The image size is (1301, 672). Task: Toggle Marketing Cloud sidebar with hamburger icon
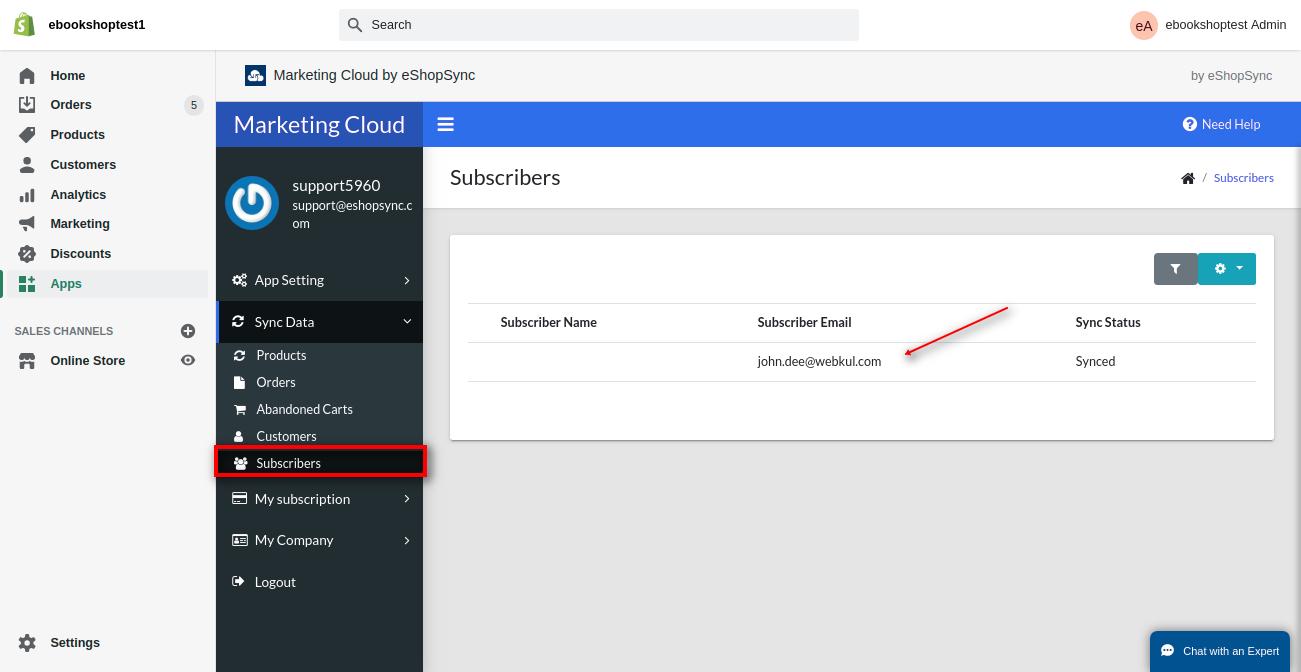(x=446, y=125)
